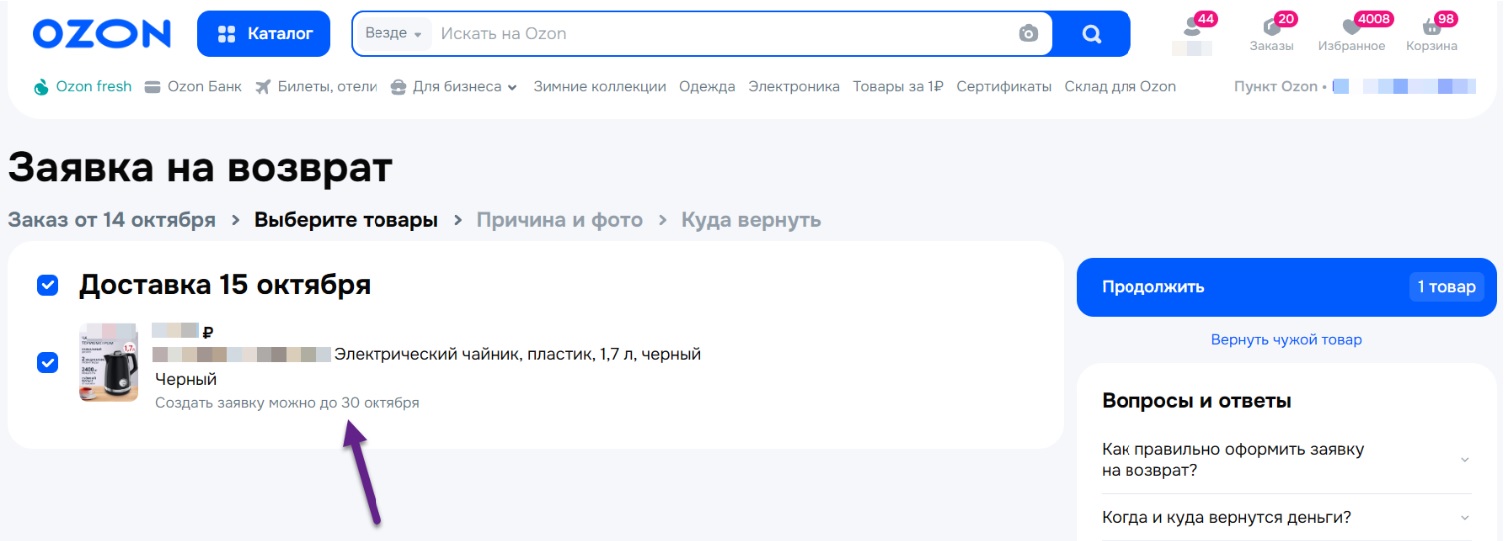This screenshot has height=541, width=1504.
Task: Open Избранное favorites heart icon
Action: click(1351, 34)
